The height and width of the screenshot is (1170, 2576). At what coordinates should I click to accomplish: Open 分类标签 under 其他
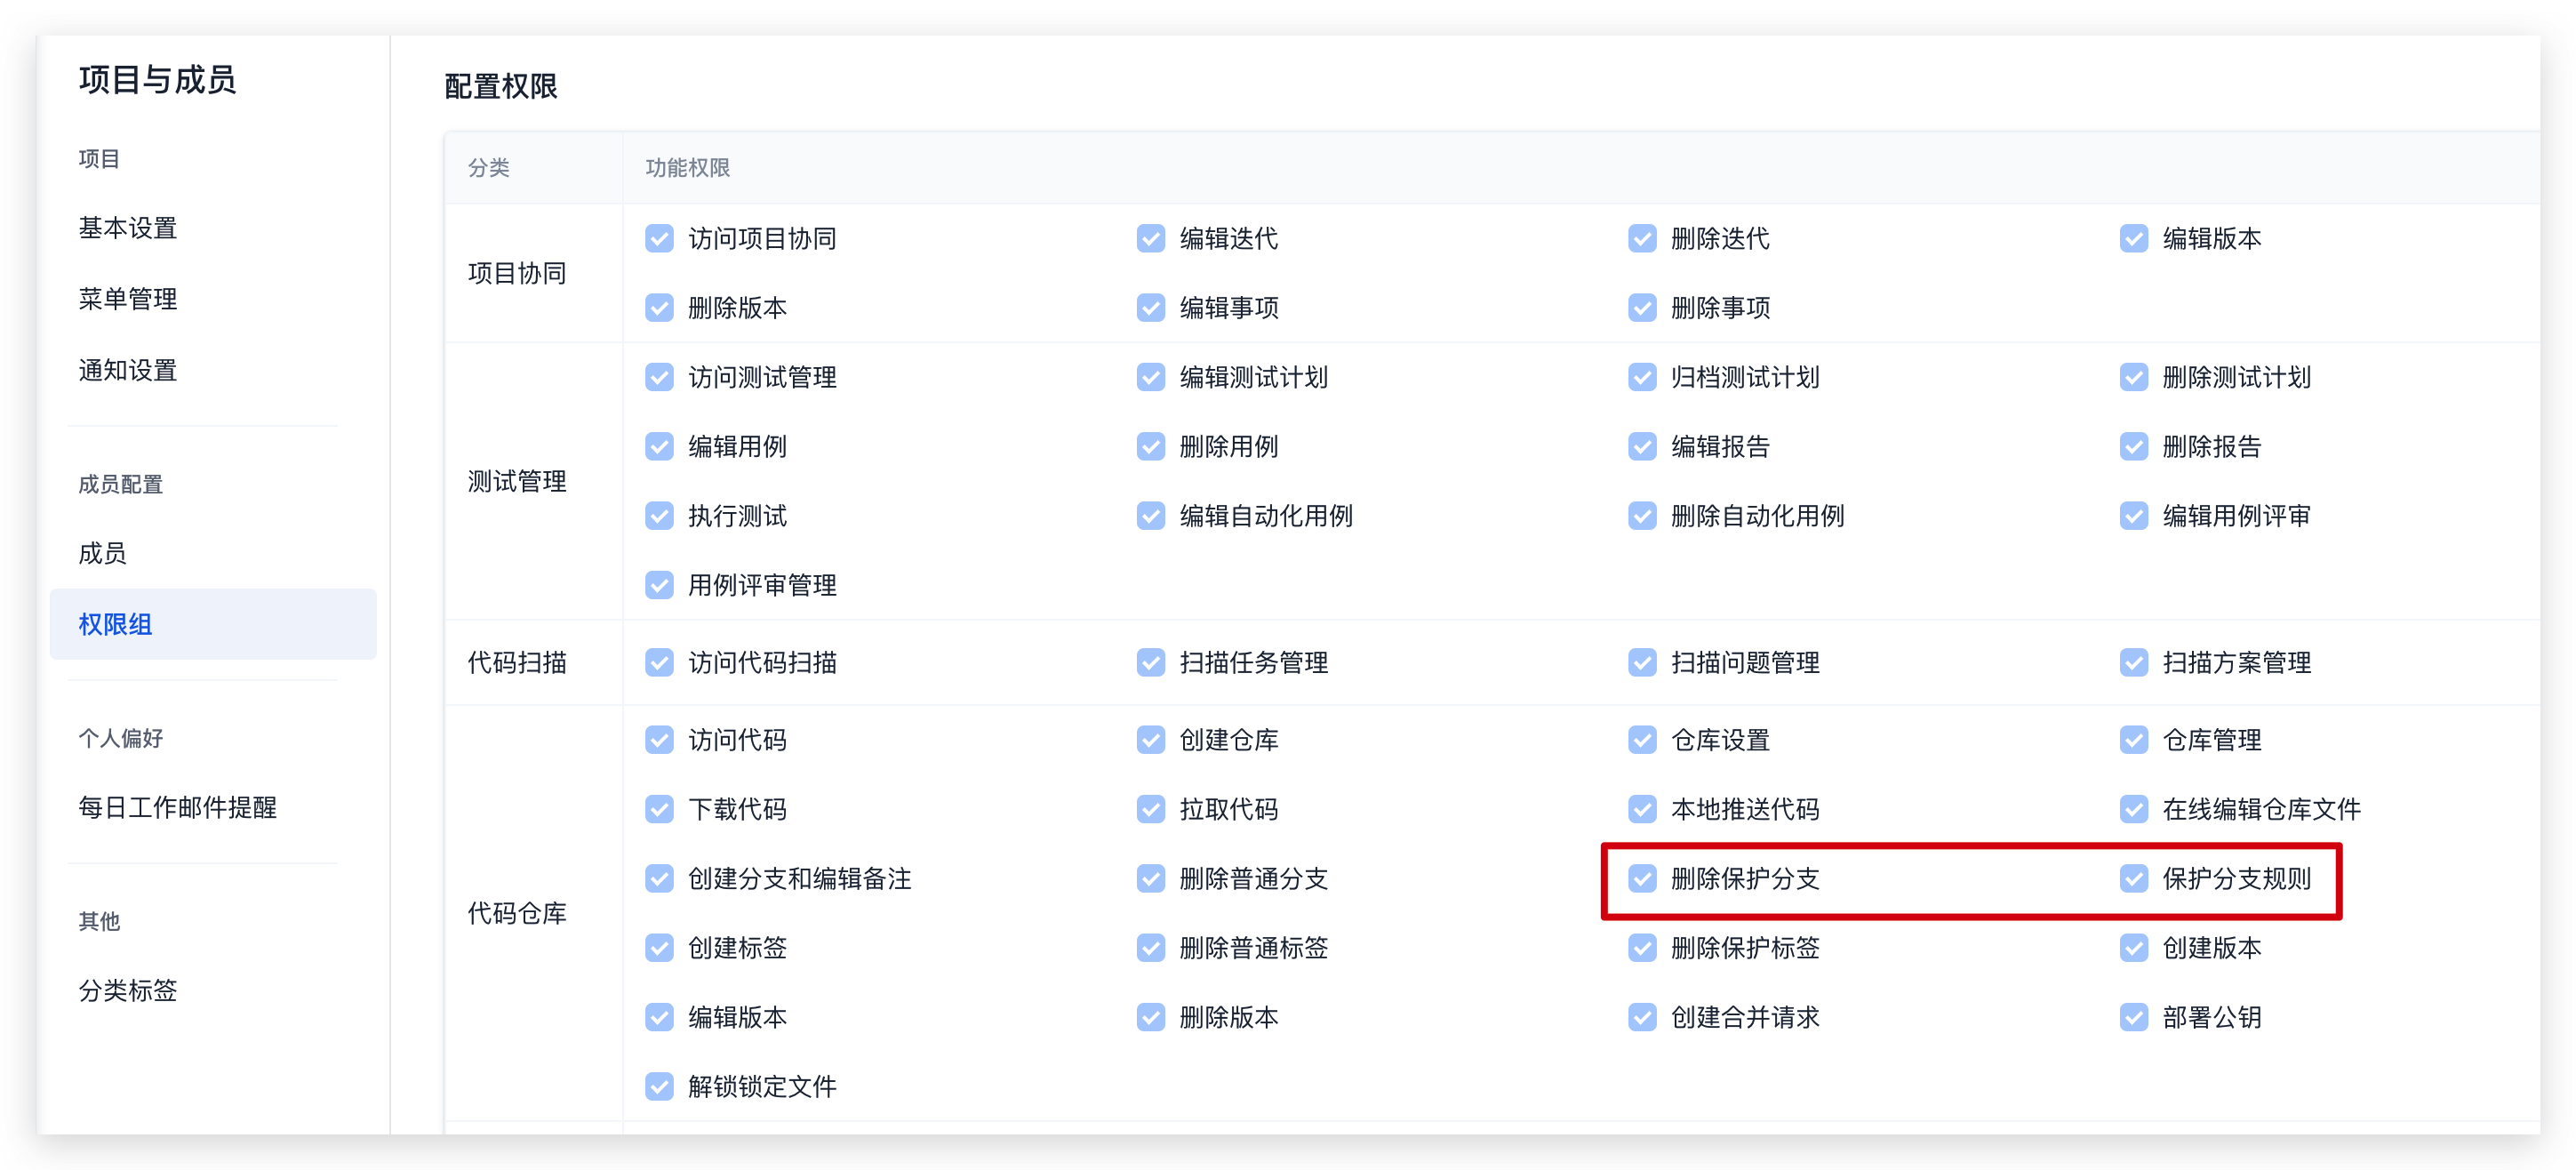click(x=128, y=990)
